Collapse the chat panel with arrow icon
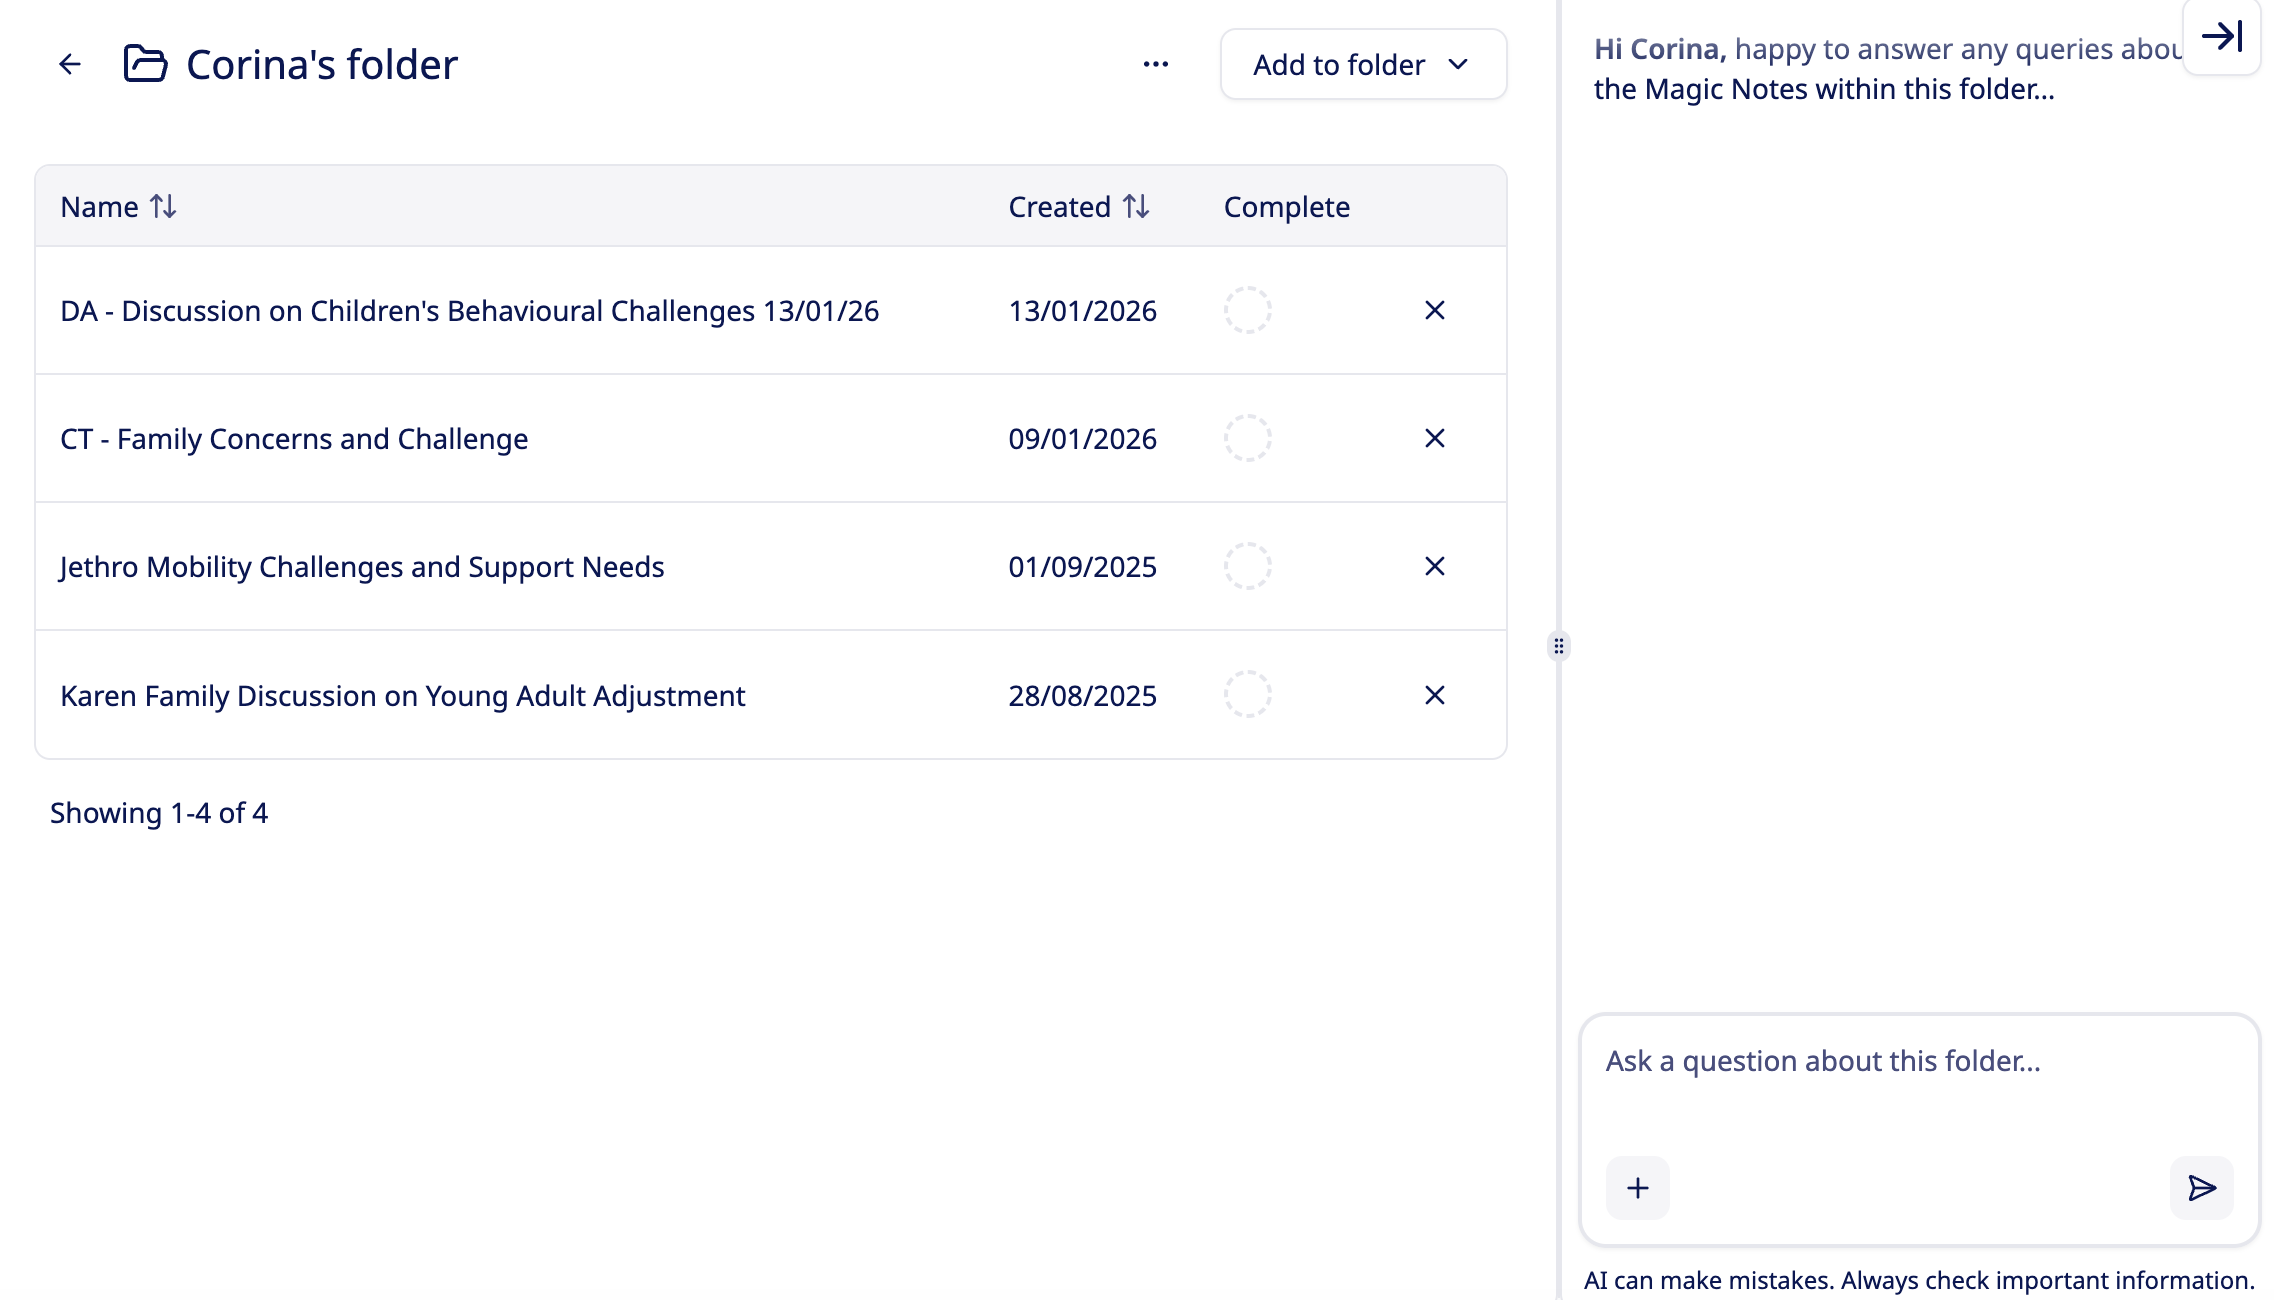The height and width of the screenshot is (1300, 2274). [x=2221, y=37]
